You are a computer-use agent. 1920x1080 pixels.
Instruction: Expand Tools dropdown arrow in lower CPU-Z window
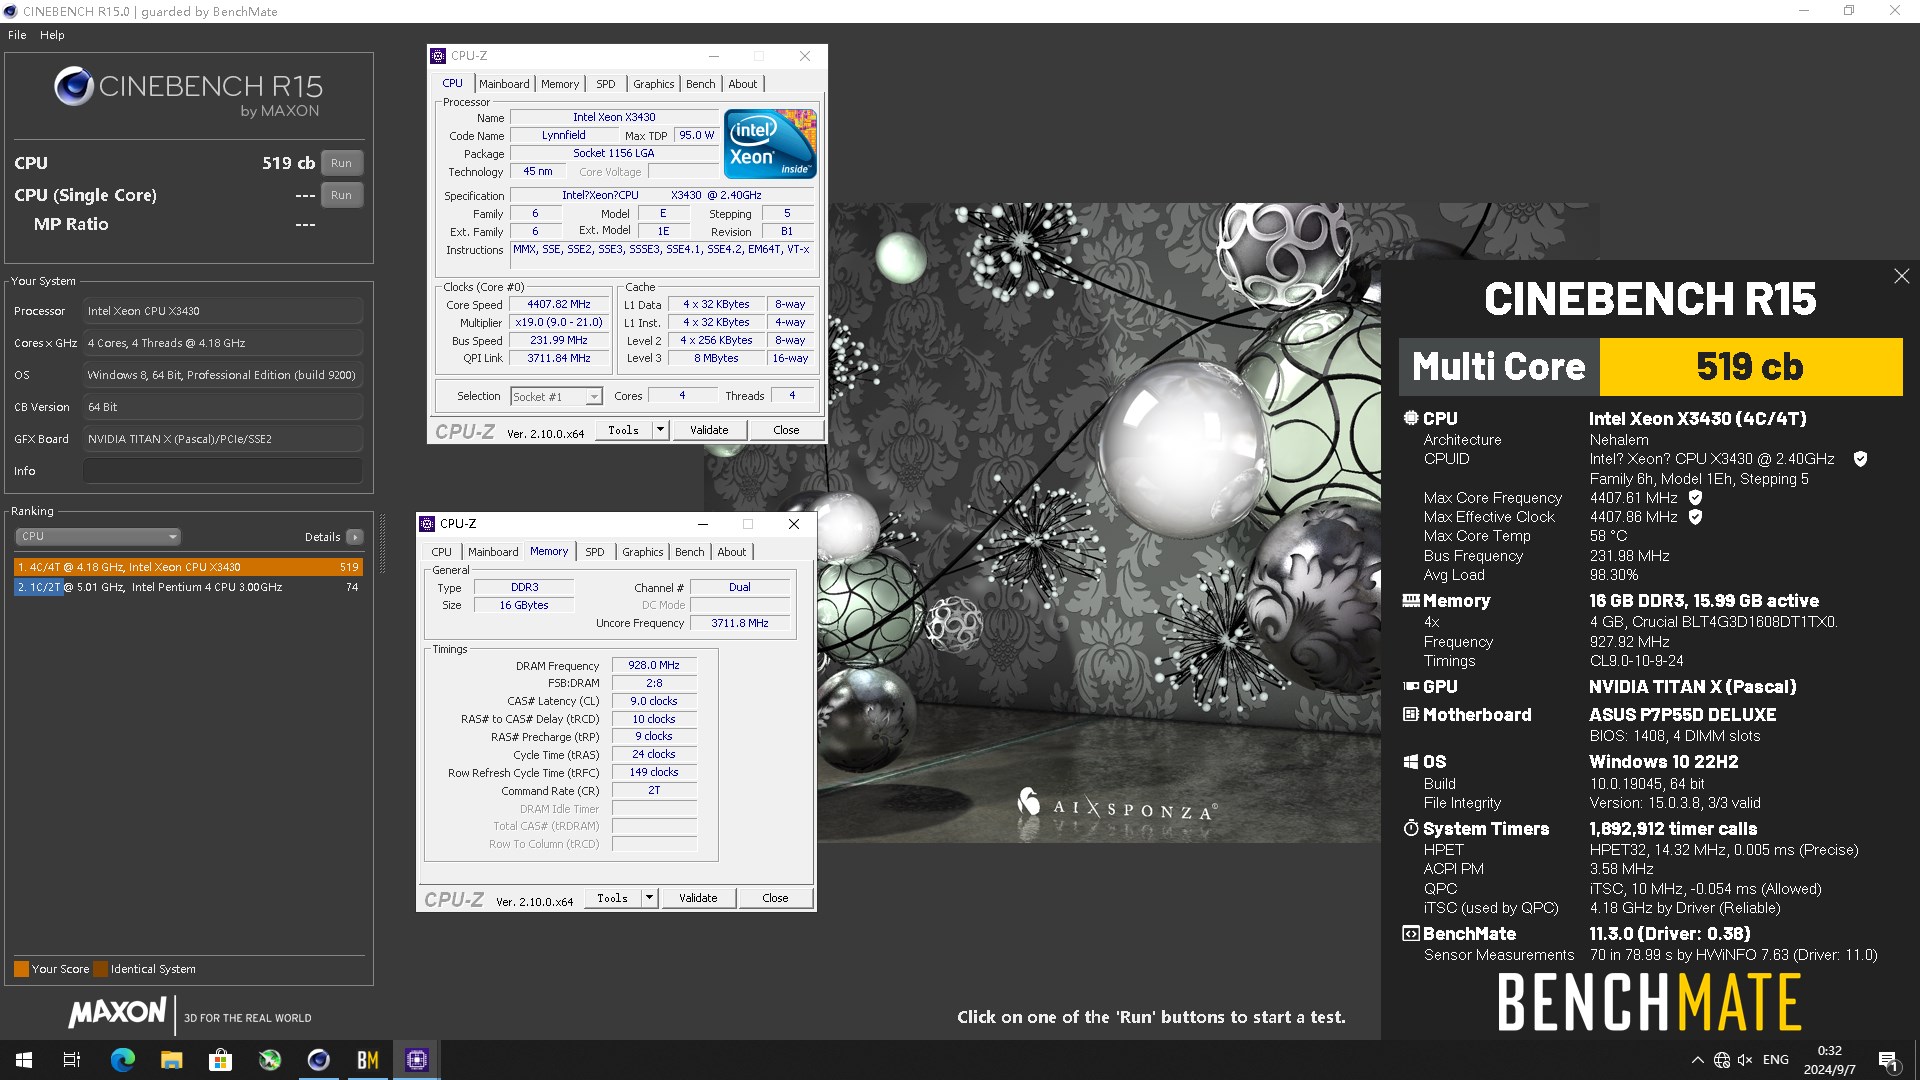649,898
